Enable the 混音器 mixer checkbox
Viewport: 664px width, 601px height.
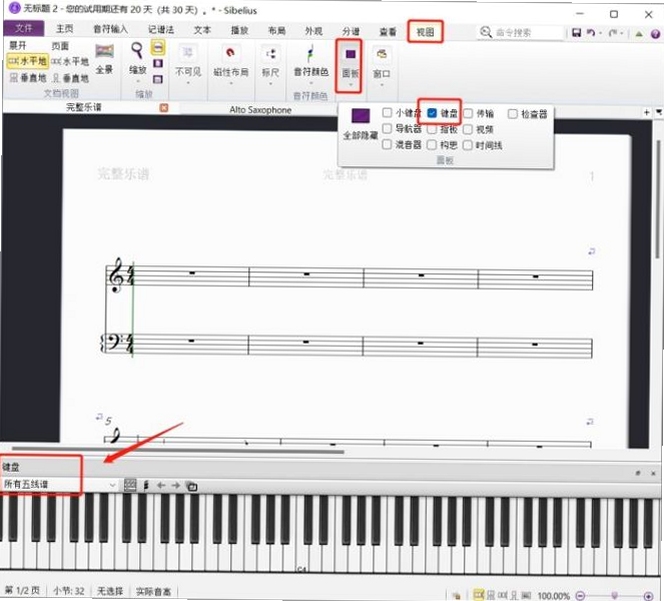click(x=387, y=144)
